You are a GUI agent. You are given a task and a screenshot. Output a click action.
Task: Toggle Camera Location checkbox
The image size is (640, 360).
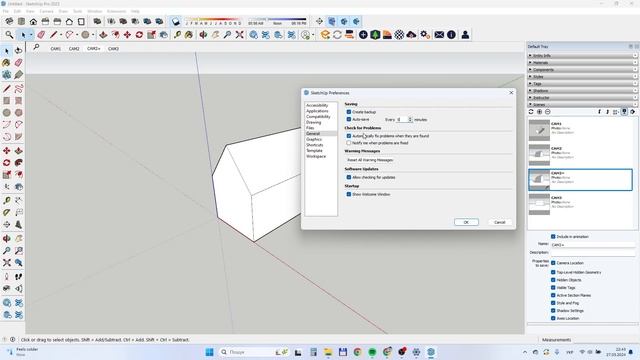553,263
